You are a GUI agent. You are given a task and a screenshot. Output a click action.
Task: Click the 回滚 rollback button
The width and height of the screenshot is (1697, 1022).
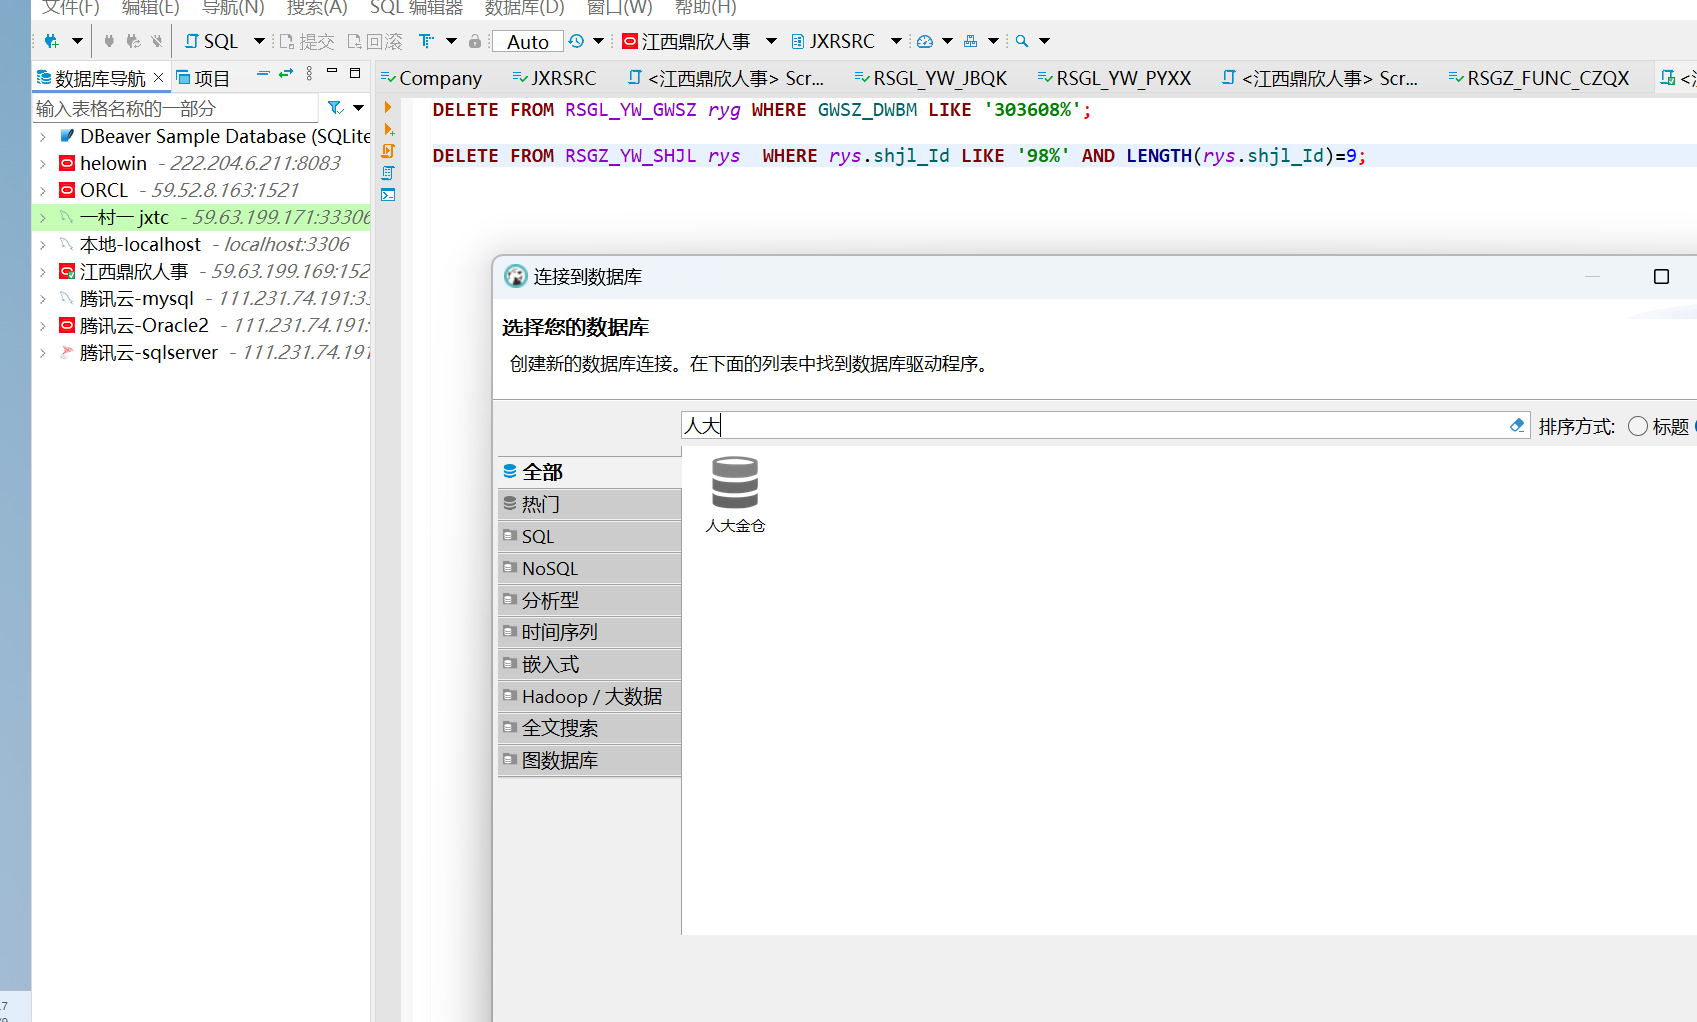(x=375, y=41)
